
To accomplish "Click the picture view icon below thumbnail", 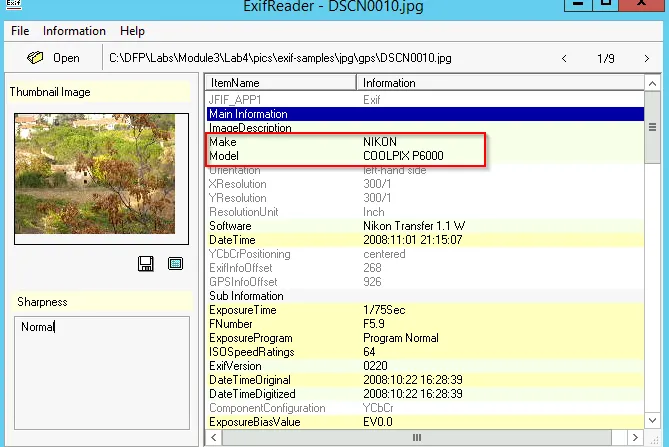I will point(175,264).
